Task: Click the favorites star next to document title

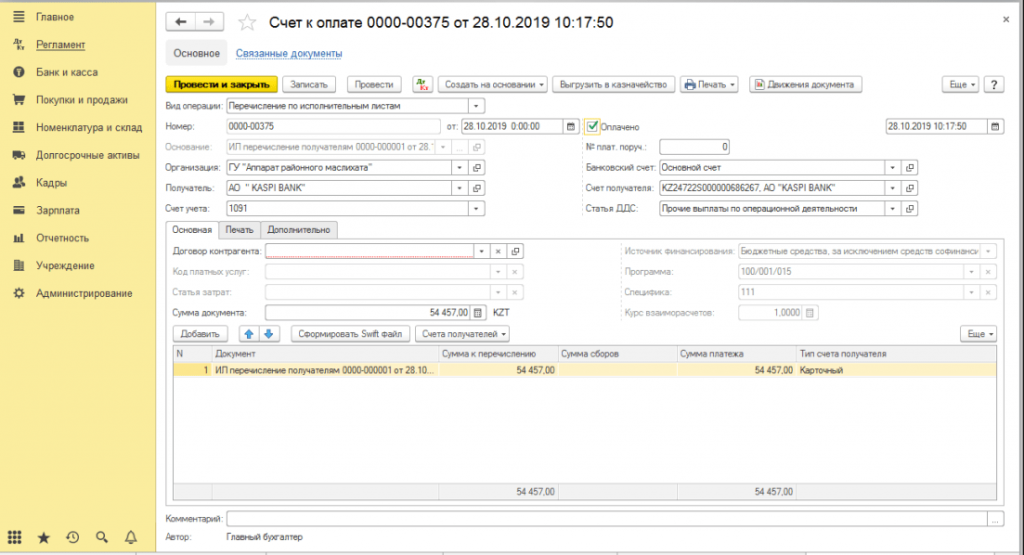Action: click(249, 22)
